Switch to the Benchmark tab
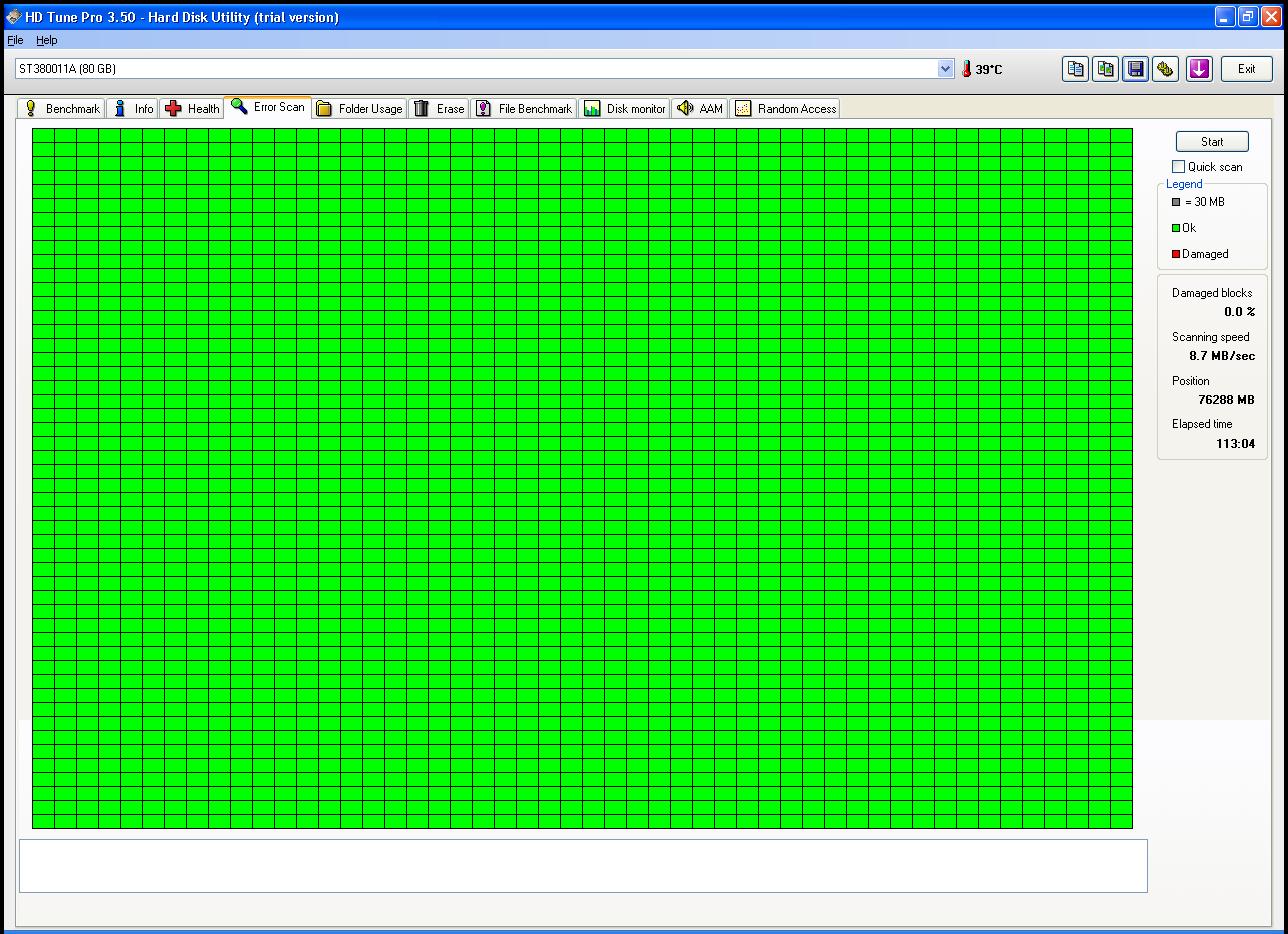1288x934 pixels. coord(62,109)
